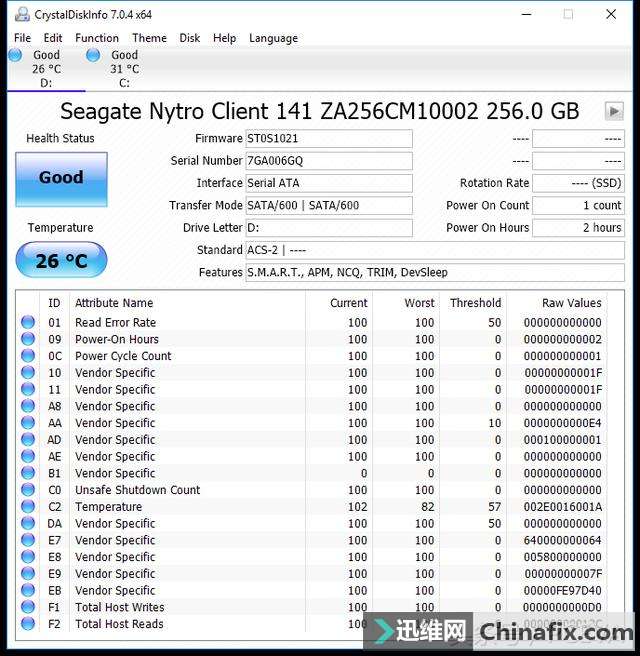Click status orb for Total Host Writes

pyautogui.click(x=28, y=607)
